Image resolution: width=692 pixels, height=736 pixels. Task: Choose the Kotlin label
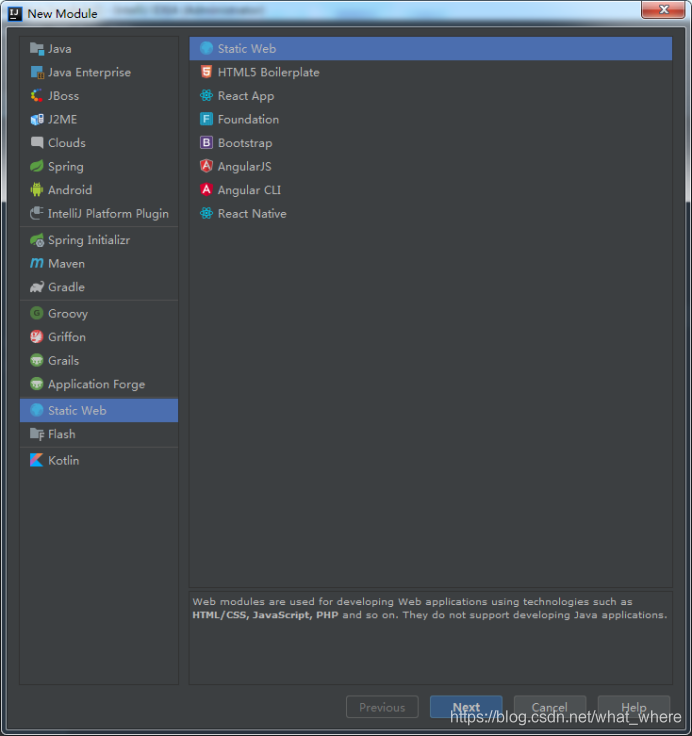coord(63,460)
